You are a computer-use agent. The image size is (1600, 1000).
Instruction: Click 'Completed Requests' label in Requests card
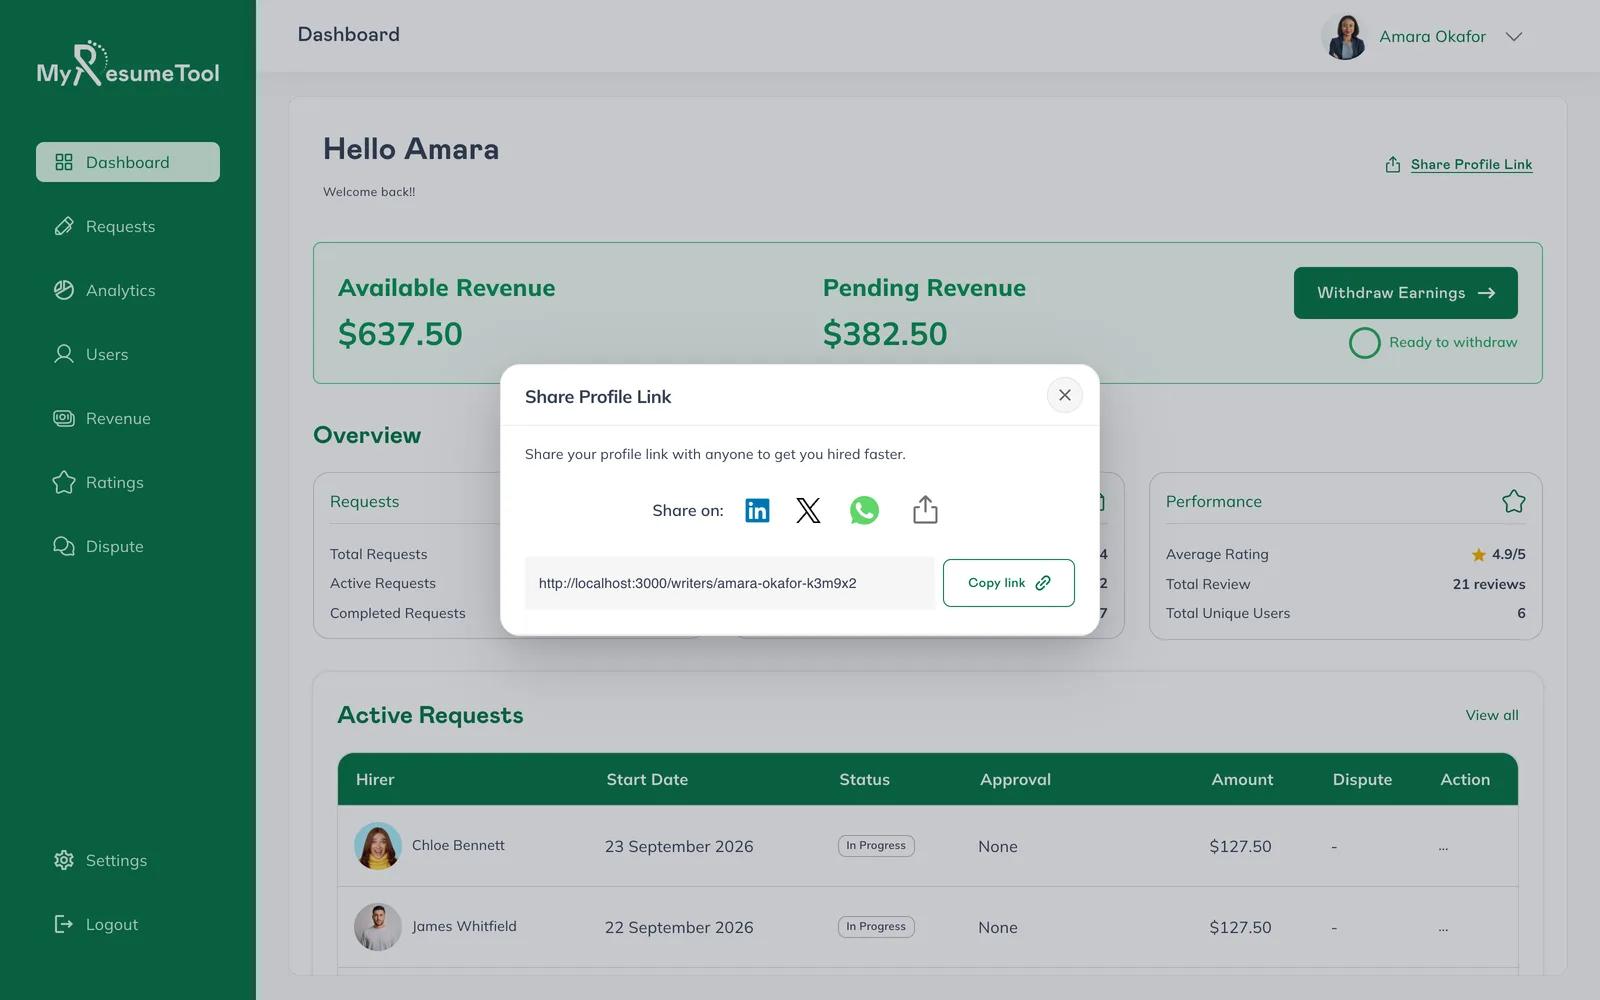click(x=398, y=613)
